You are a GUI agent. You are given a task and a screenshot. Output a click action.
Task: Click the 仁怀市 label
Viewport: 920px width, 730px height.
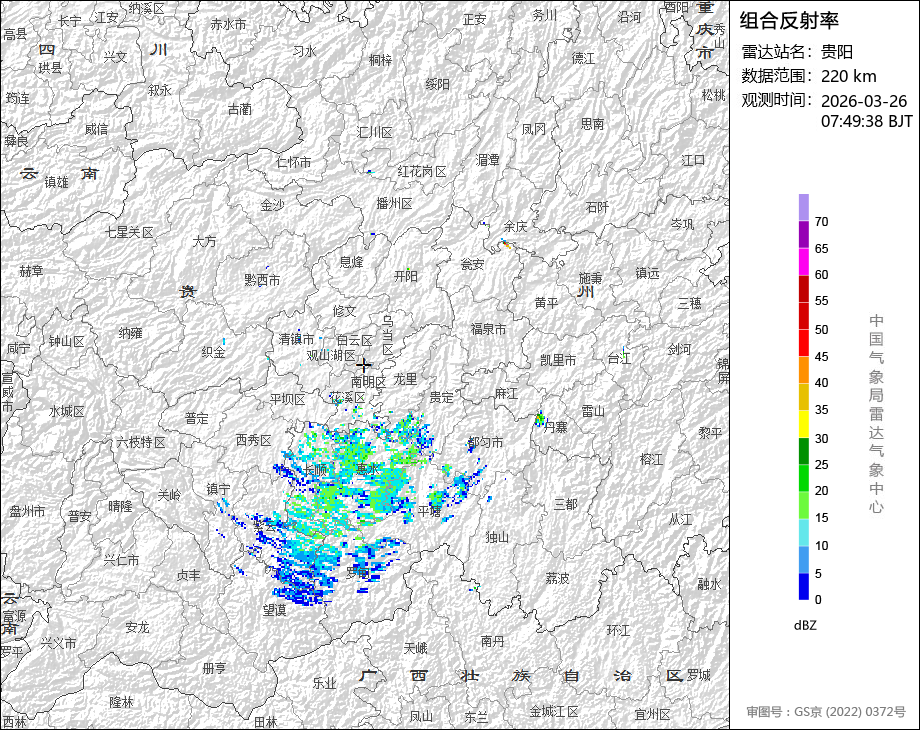293,162
